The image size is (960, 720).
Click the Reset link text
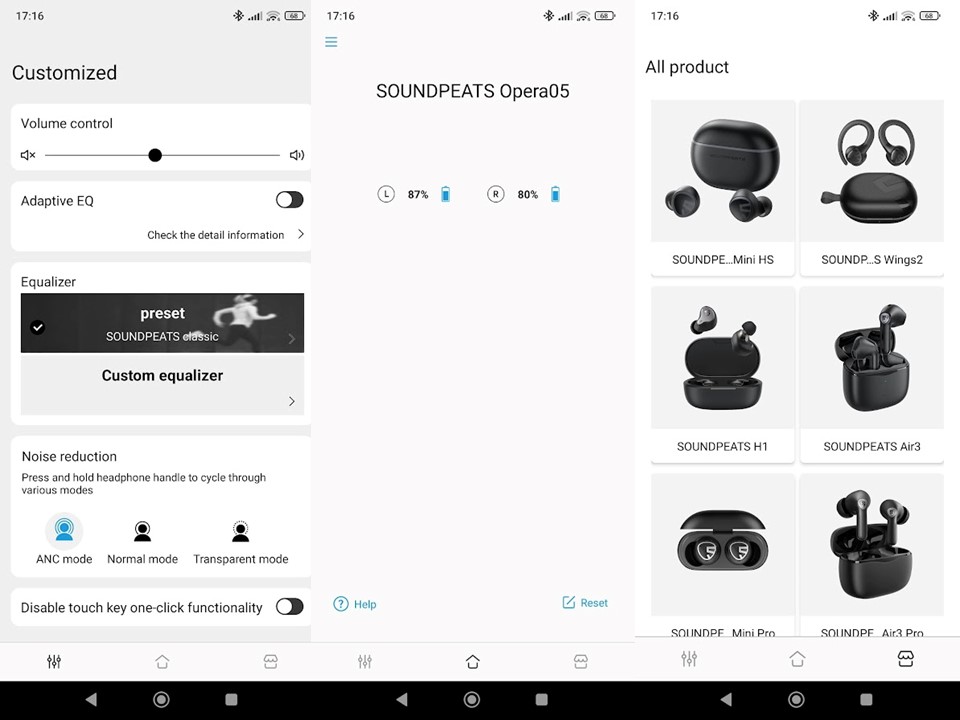[594, 603]
